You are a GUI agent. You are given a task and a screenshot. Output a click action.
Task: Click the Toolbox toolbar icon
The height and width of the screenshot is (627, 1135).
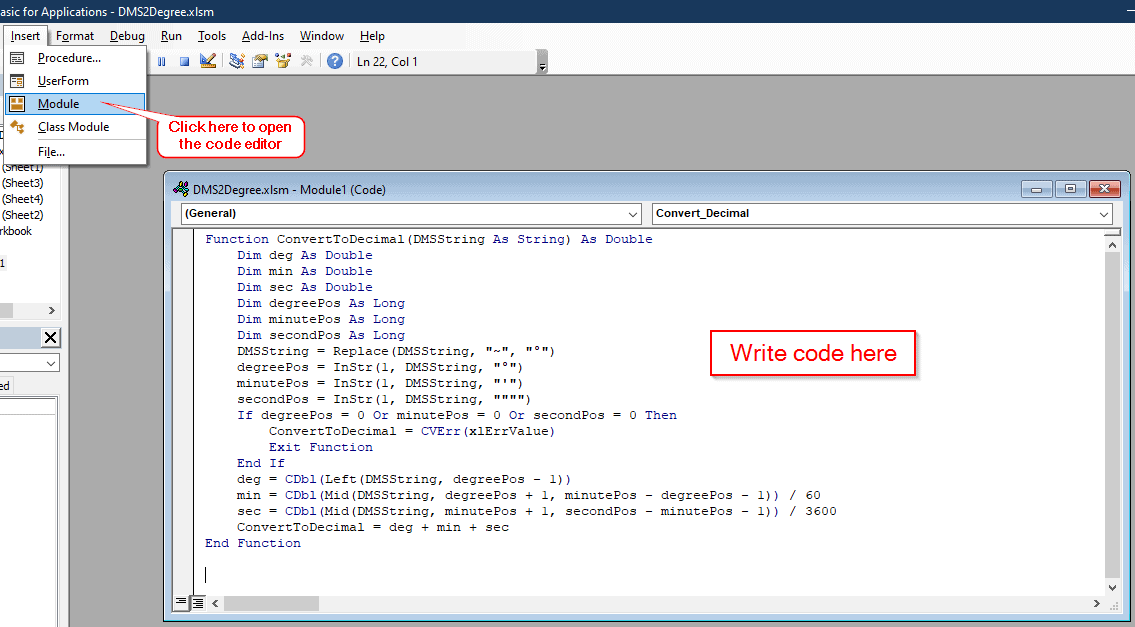click(x=306, y=62)
